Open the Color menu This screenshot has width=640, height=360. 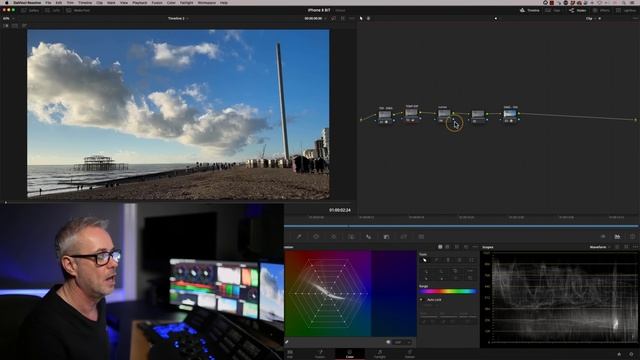click(x=171, y=2)
